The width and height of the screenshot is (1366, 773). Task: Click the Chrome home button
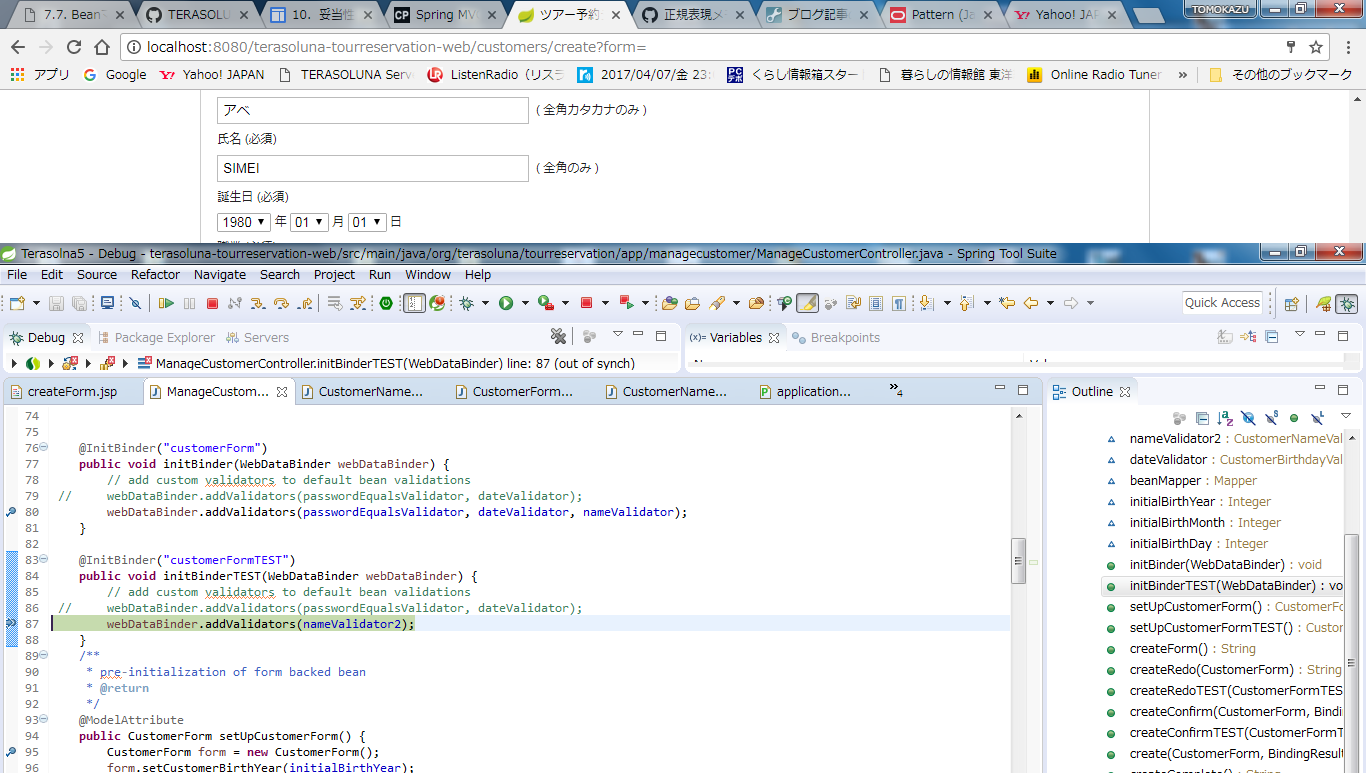coord(101,47)
